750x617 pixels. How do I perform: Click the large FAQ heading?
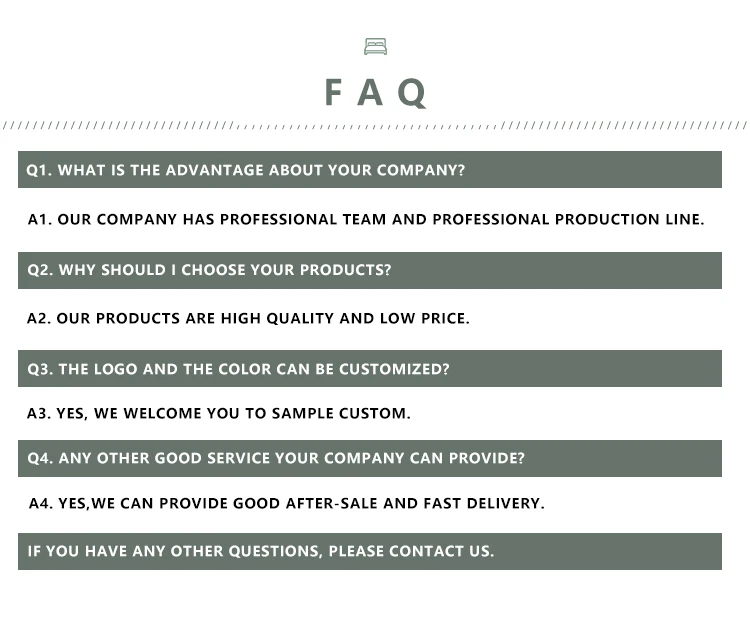click(375, 93)
